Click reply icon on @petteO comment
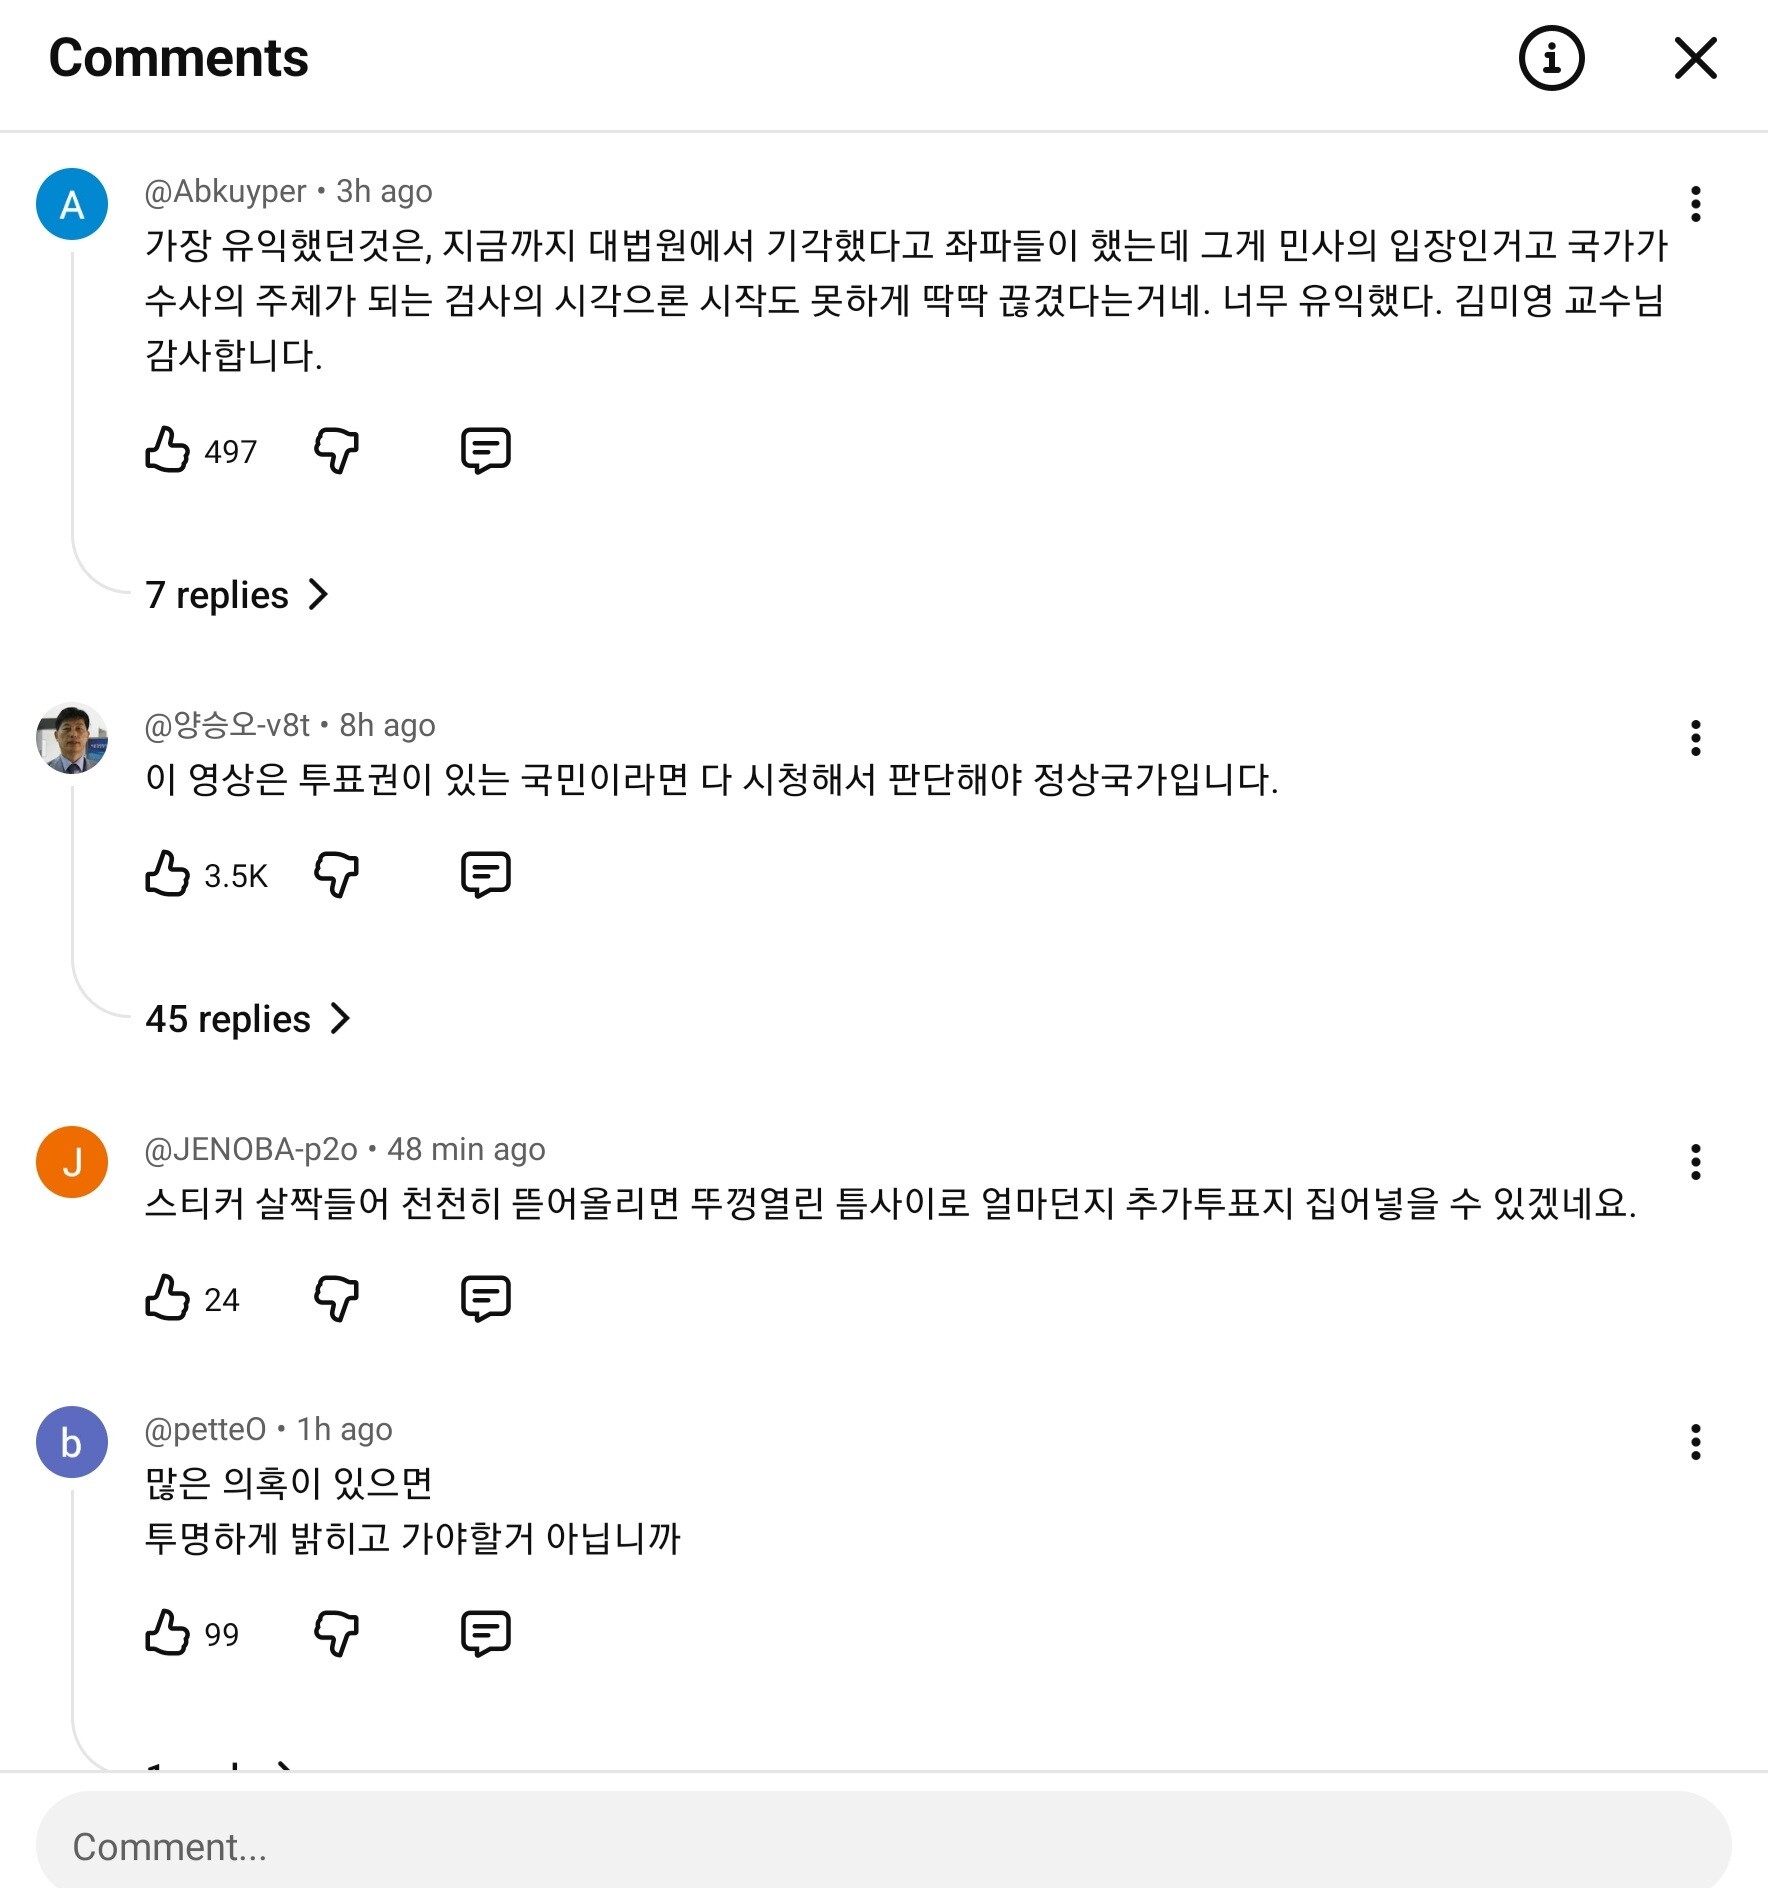Image resolution: width=1768 pixels, height=1888 pixels. click(485, 1633)
